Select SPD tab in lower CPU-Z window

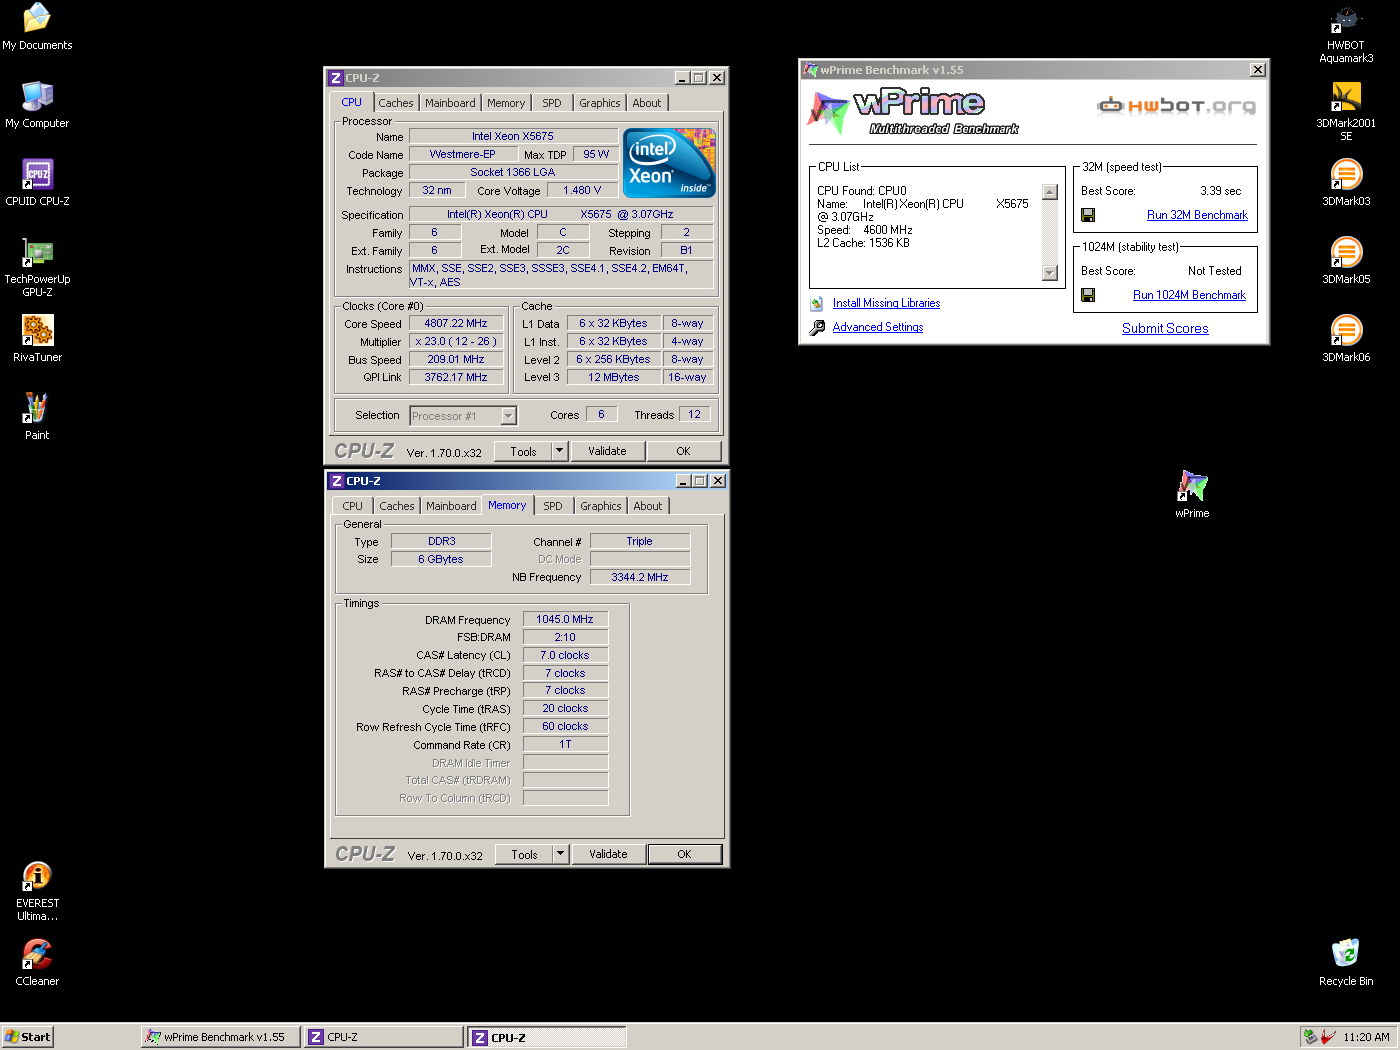click(x=553, y=506)
